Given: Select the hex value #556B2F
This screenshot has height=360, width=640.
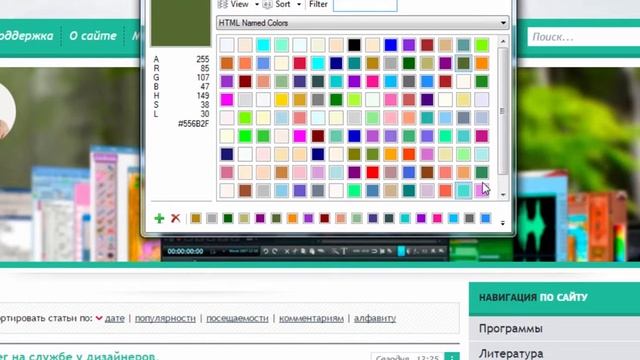Looking at the screenshot, I should [x=193, y=124].
